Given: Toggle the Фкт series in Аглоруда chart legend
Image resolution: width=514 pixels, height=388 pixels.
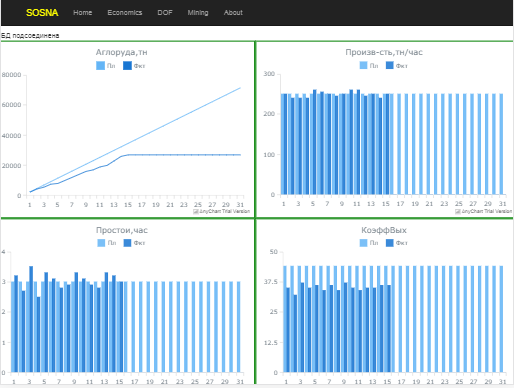Looking at the screenshot, I should click(134, 66).
